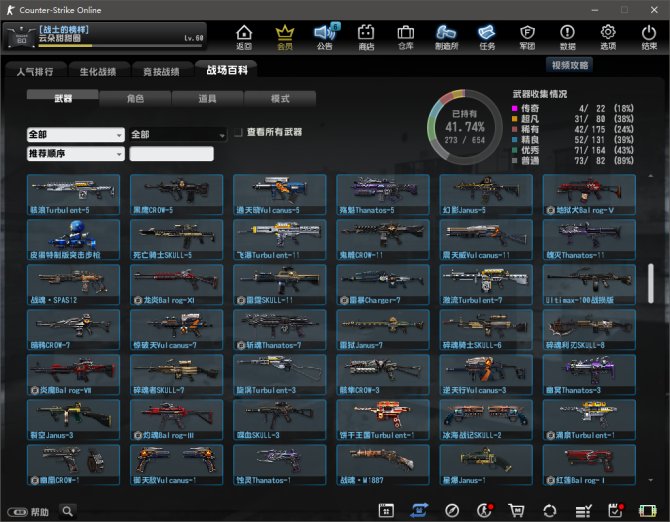Screen dimensions: 670x522
Task: Select the Thanatos-1 weapon card
Action: click(279, 465)
